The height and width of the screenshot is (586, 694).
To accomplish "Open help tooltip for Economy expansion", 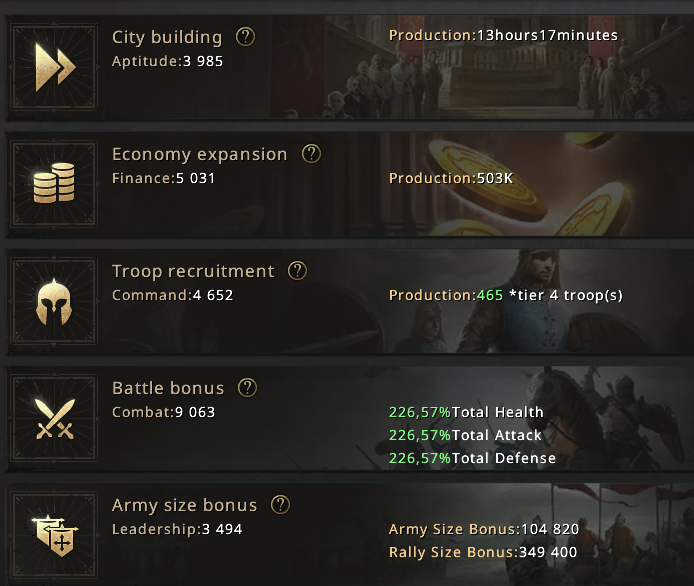I will pyautogui.click(x=311, y=154).
